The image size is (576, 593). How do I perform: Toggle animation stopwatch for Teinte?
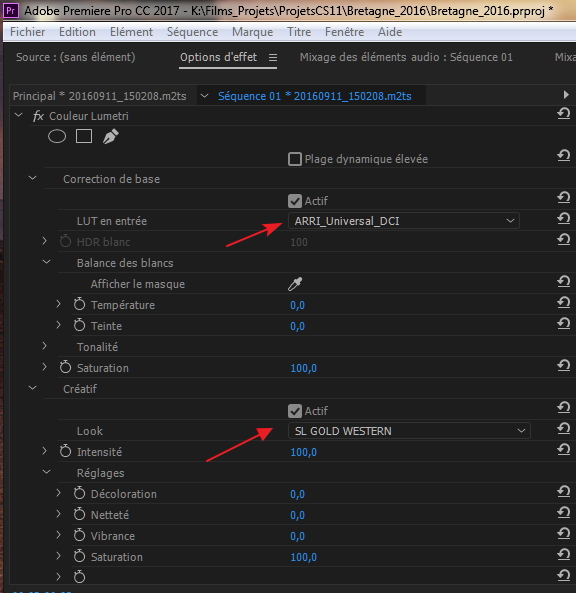click(79, 325)
